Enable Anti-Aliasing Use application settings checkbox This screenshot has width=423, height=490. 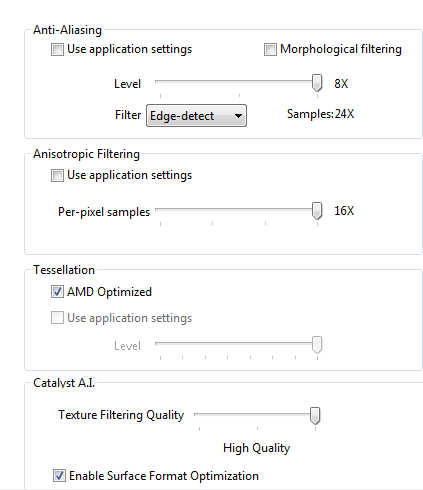pos(57,50)
